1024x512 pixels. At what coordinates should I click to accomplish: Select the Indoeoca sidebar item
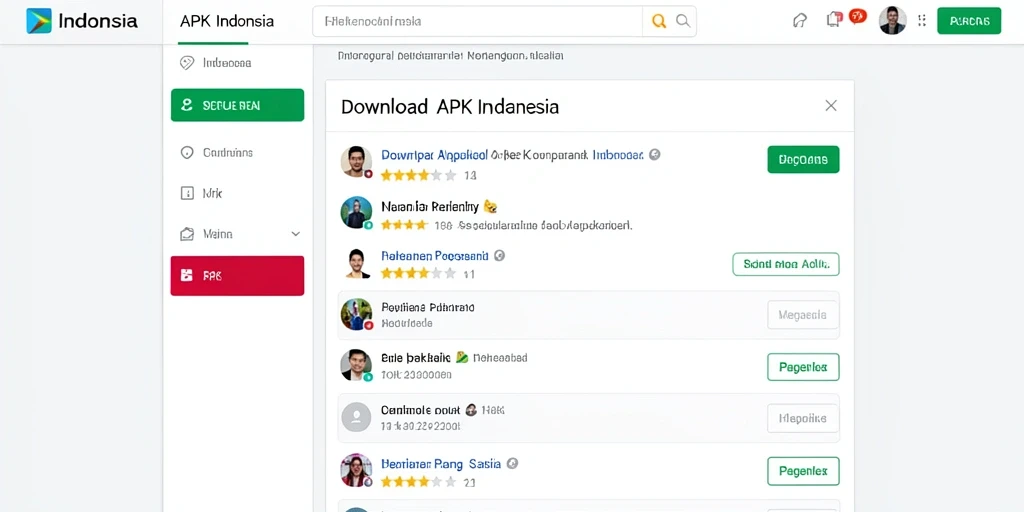point(237,63)
